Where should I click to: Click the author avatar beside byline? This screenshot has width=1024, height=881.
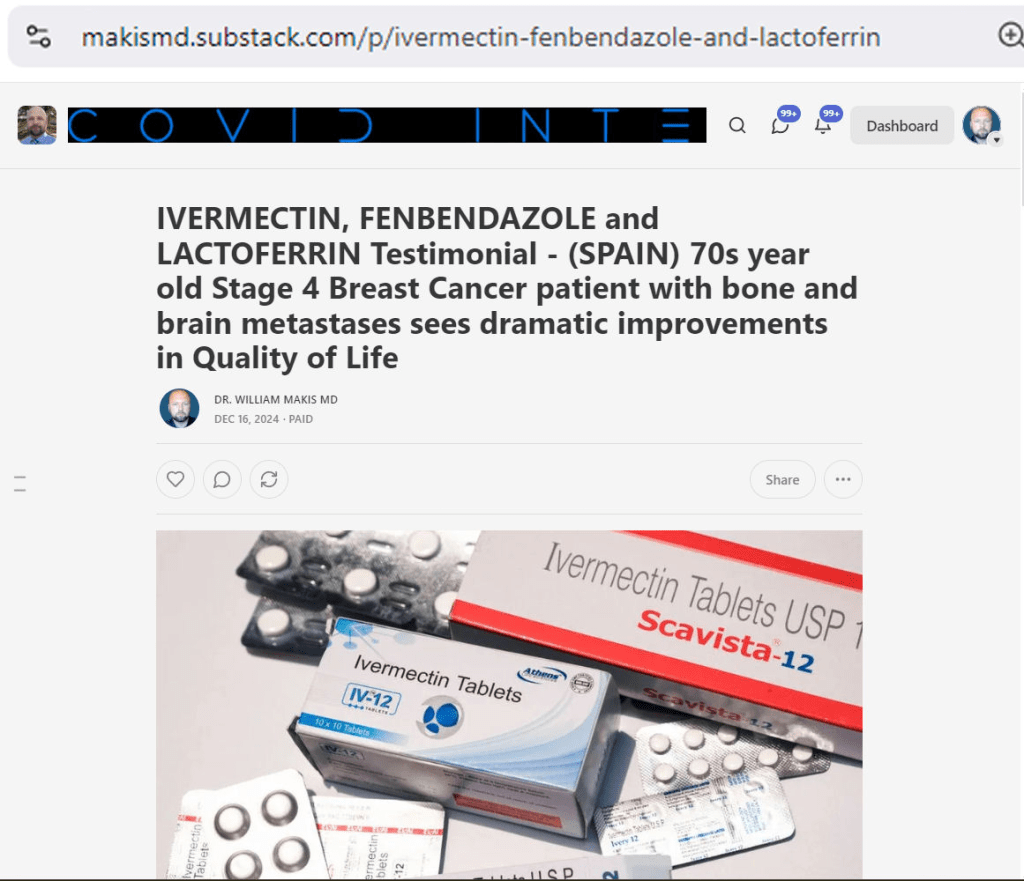pyautogui.click(x=180, y=409)
